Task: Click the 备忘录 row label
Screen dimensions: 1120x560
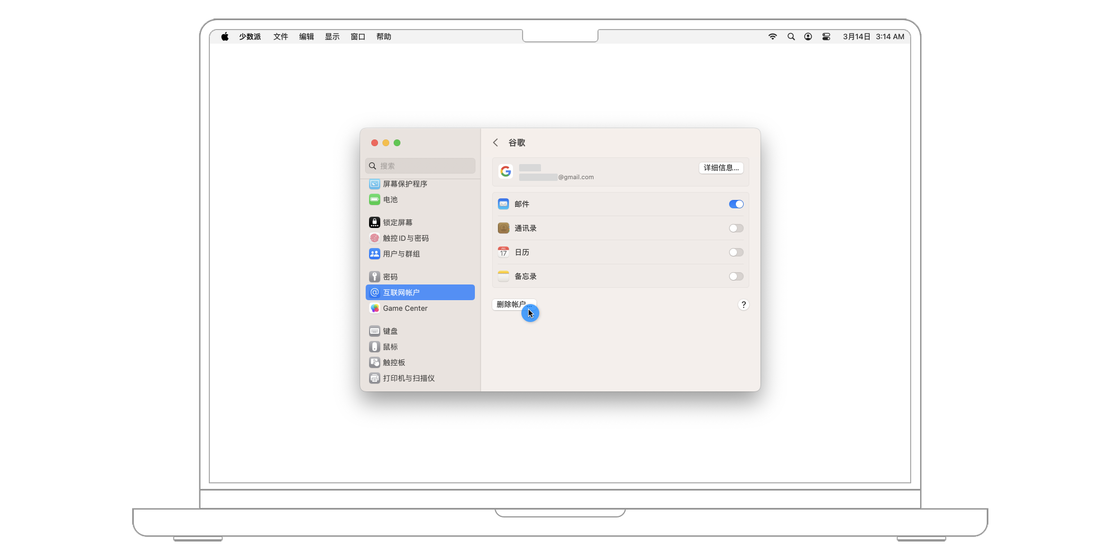Action: 526,276
